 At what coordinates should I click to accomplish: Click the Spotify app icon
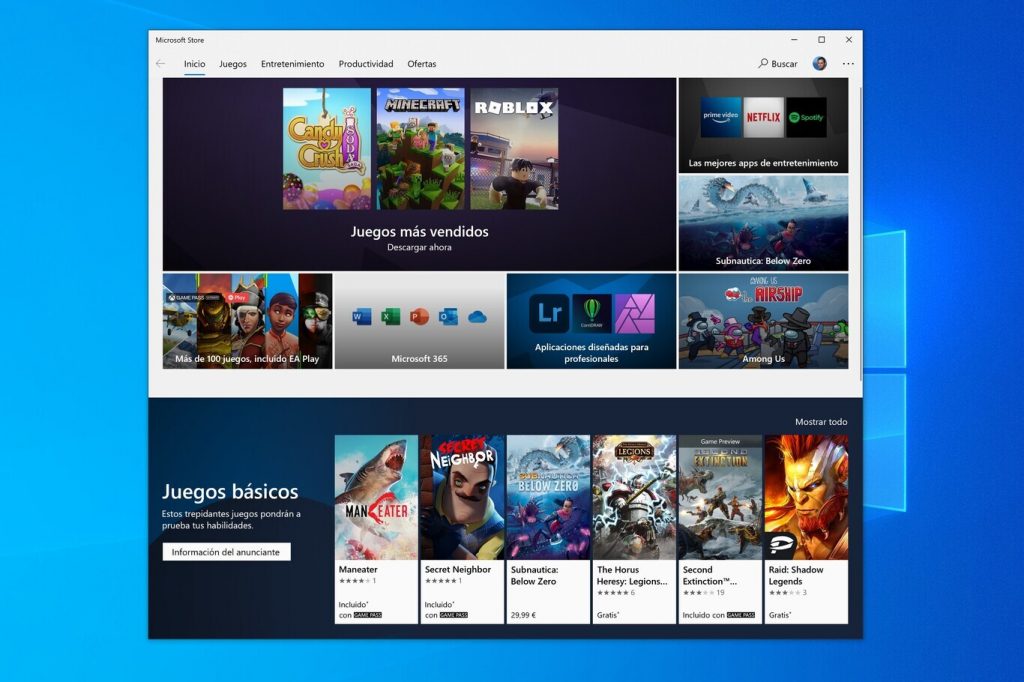pos(806,117)
